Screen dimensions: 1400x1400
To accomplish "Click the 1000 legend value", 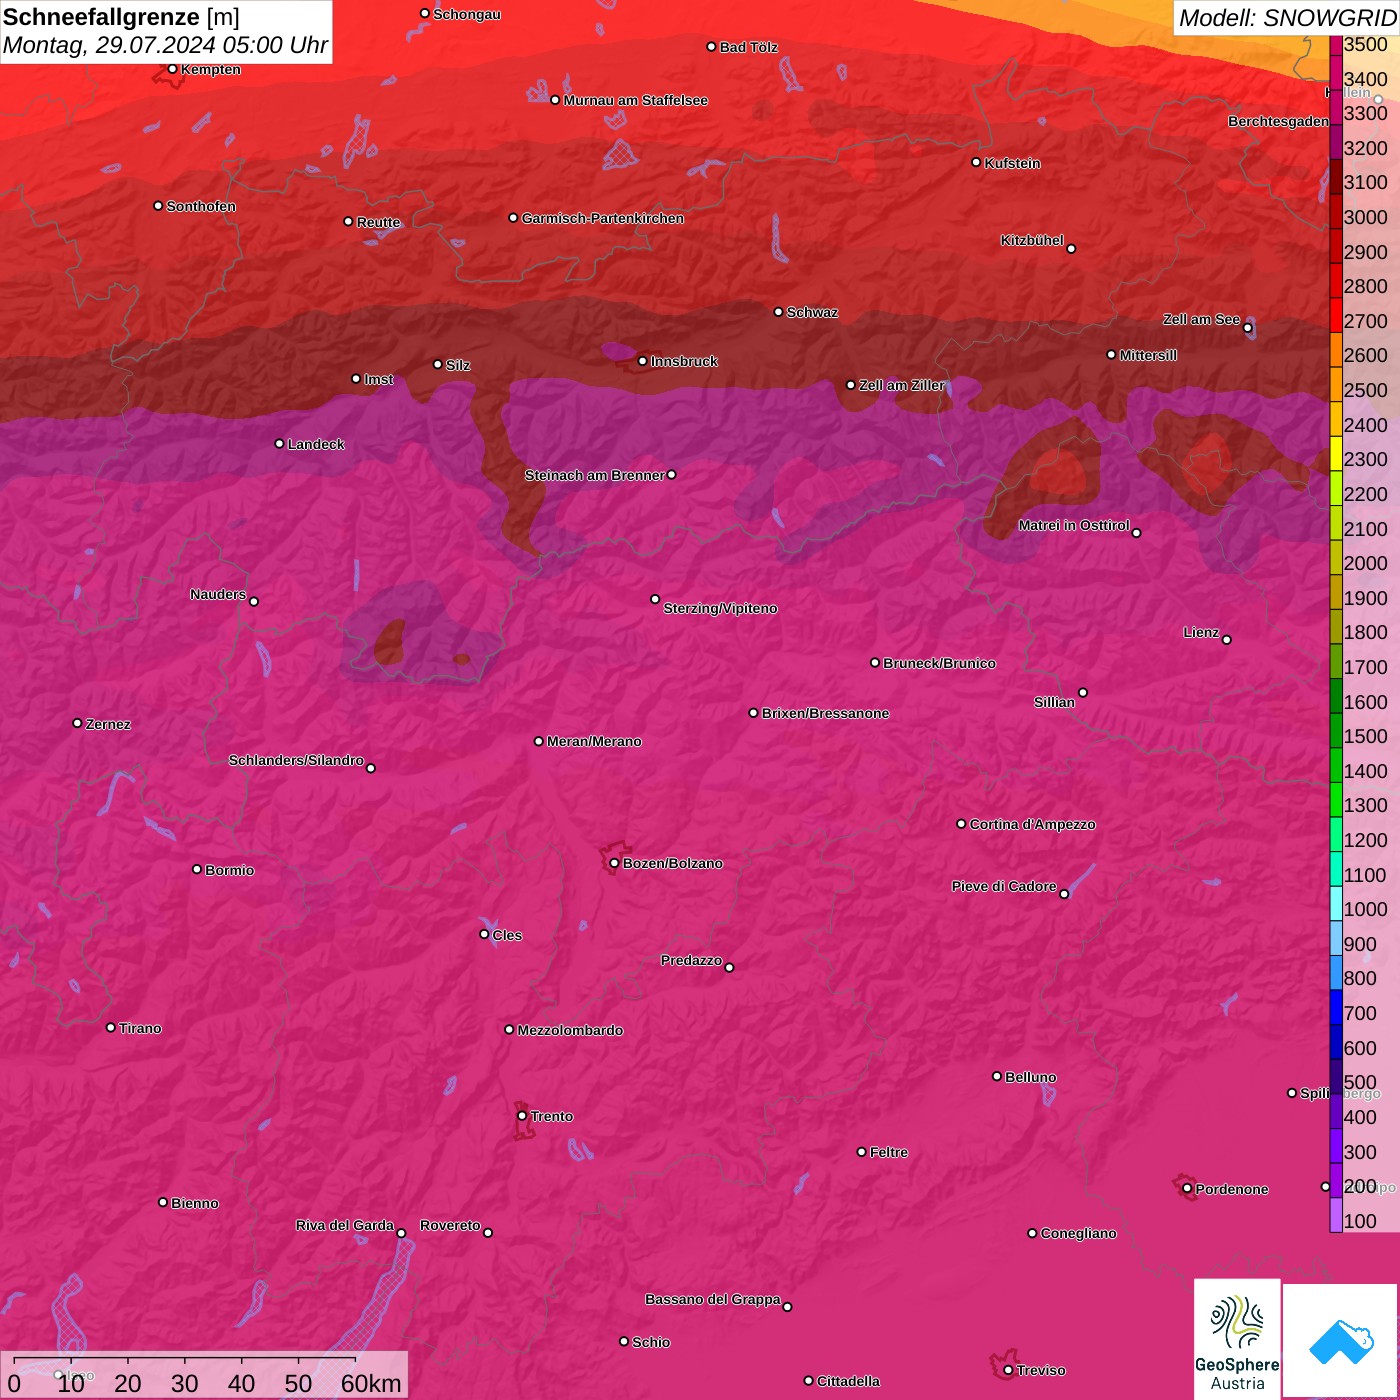I will (x=1366, y=909).
